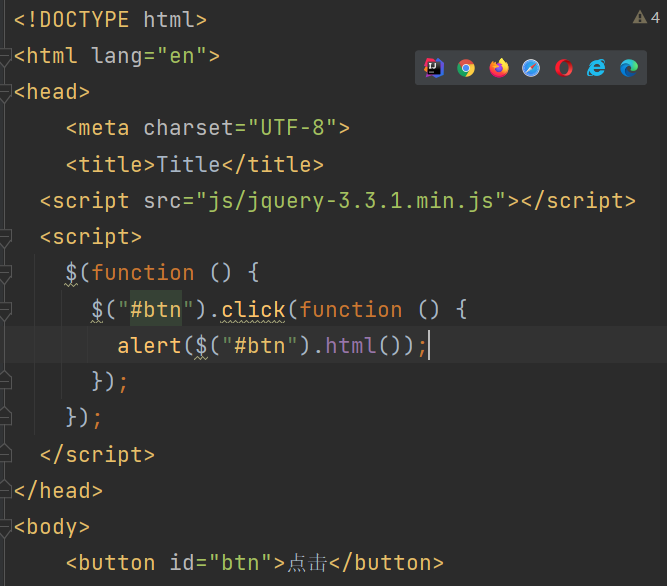The width and height of the screenshot is (667, 586).
Task: Open page in Firefox browser
Action: (x=499, y=68)
